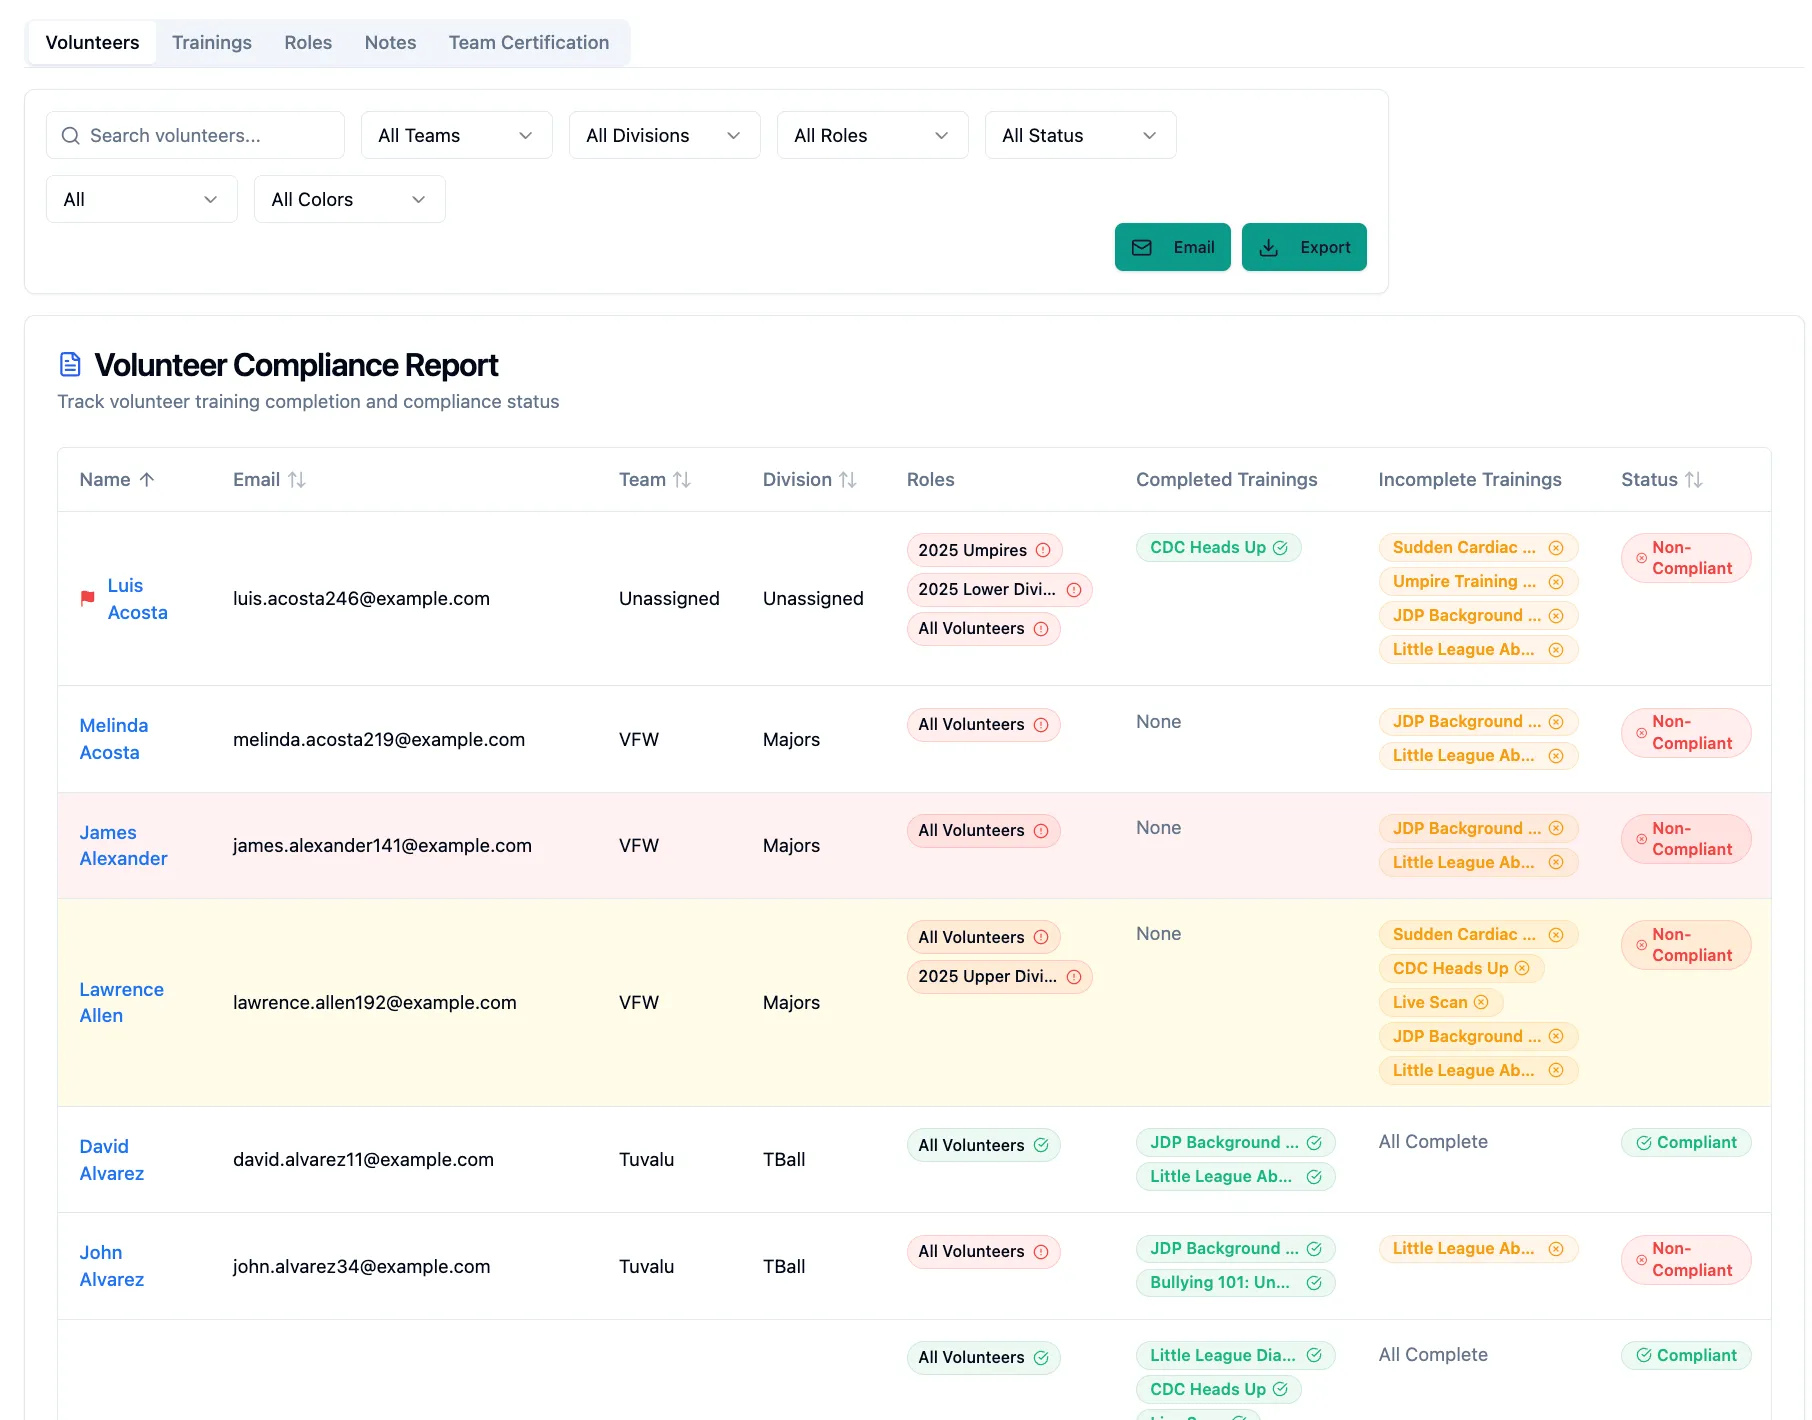Sort by Email using the sort icon
Viewport: 1812px width, 1420px height.
tap(297, 480)
